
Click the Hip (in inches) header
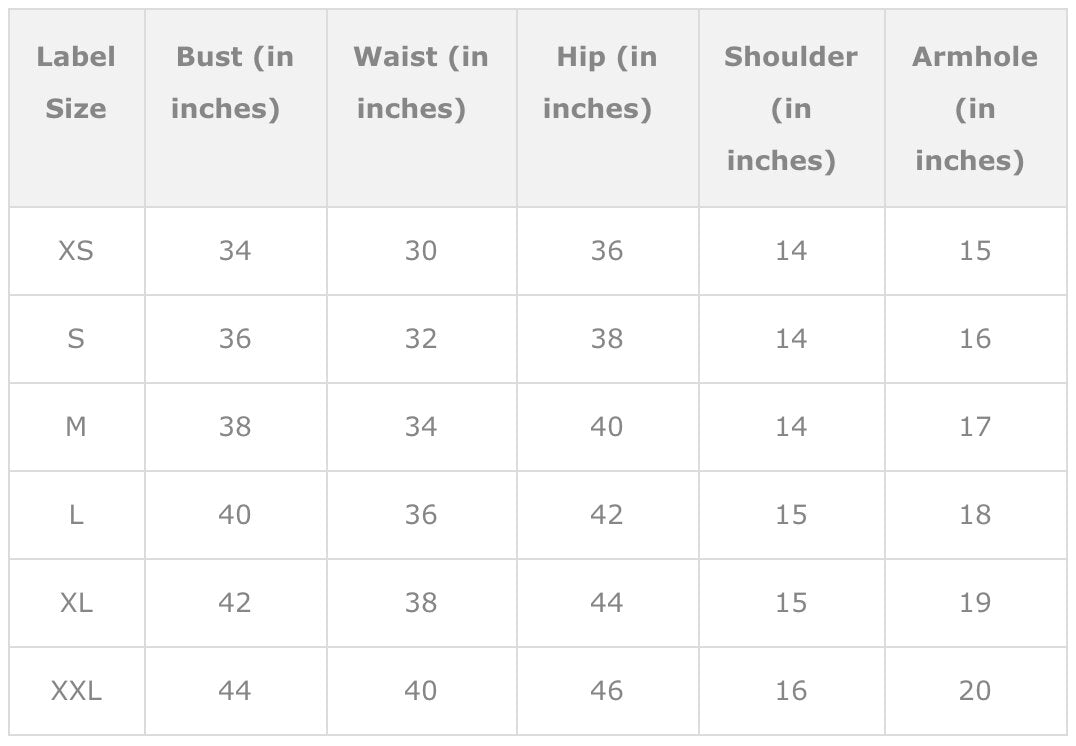tap(607, 83)
